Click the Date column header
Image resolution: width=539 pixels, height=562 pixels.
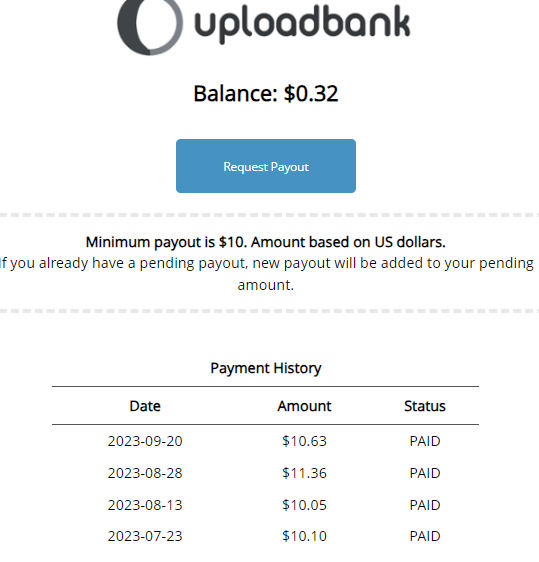click(x=145, y=406)
